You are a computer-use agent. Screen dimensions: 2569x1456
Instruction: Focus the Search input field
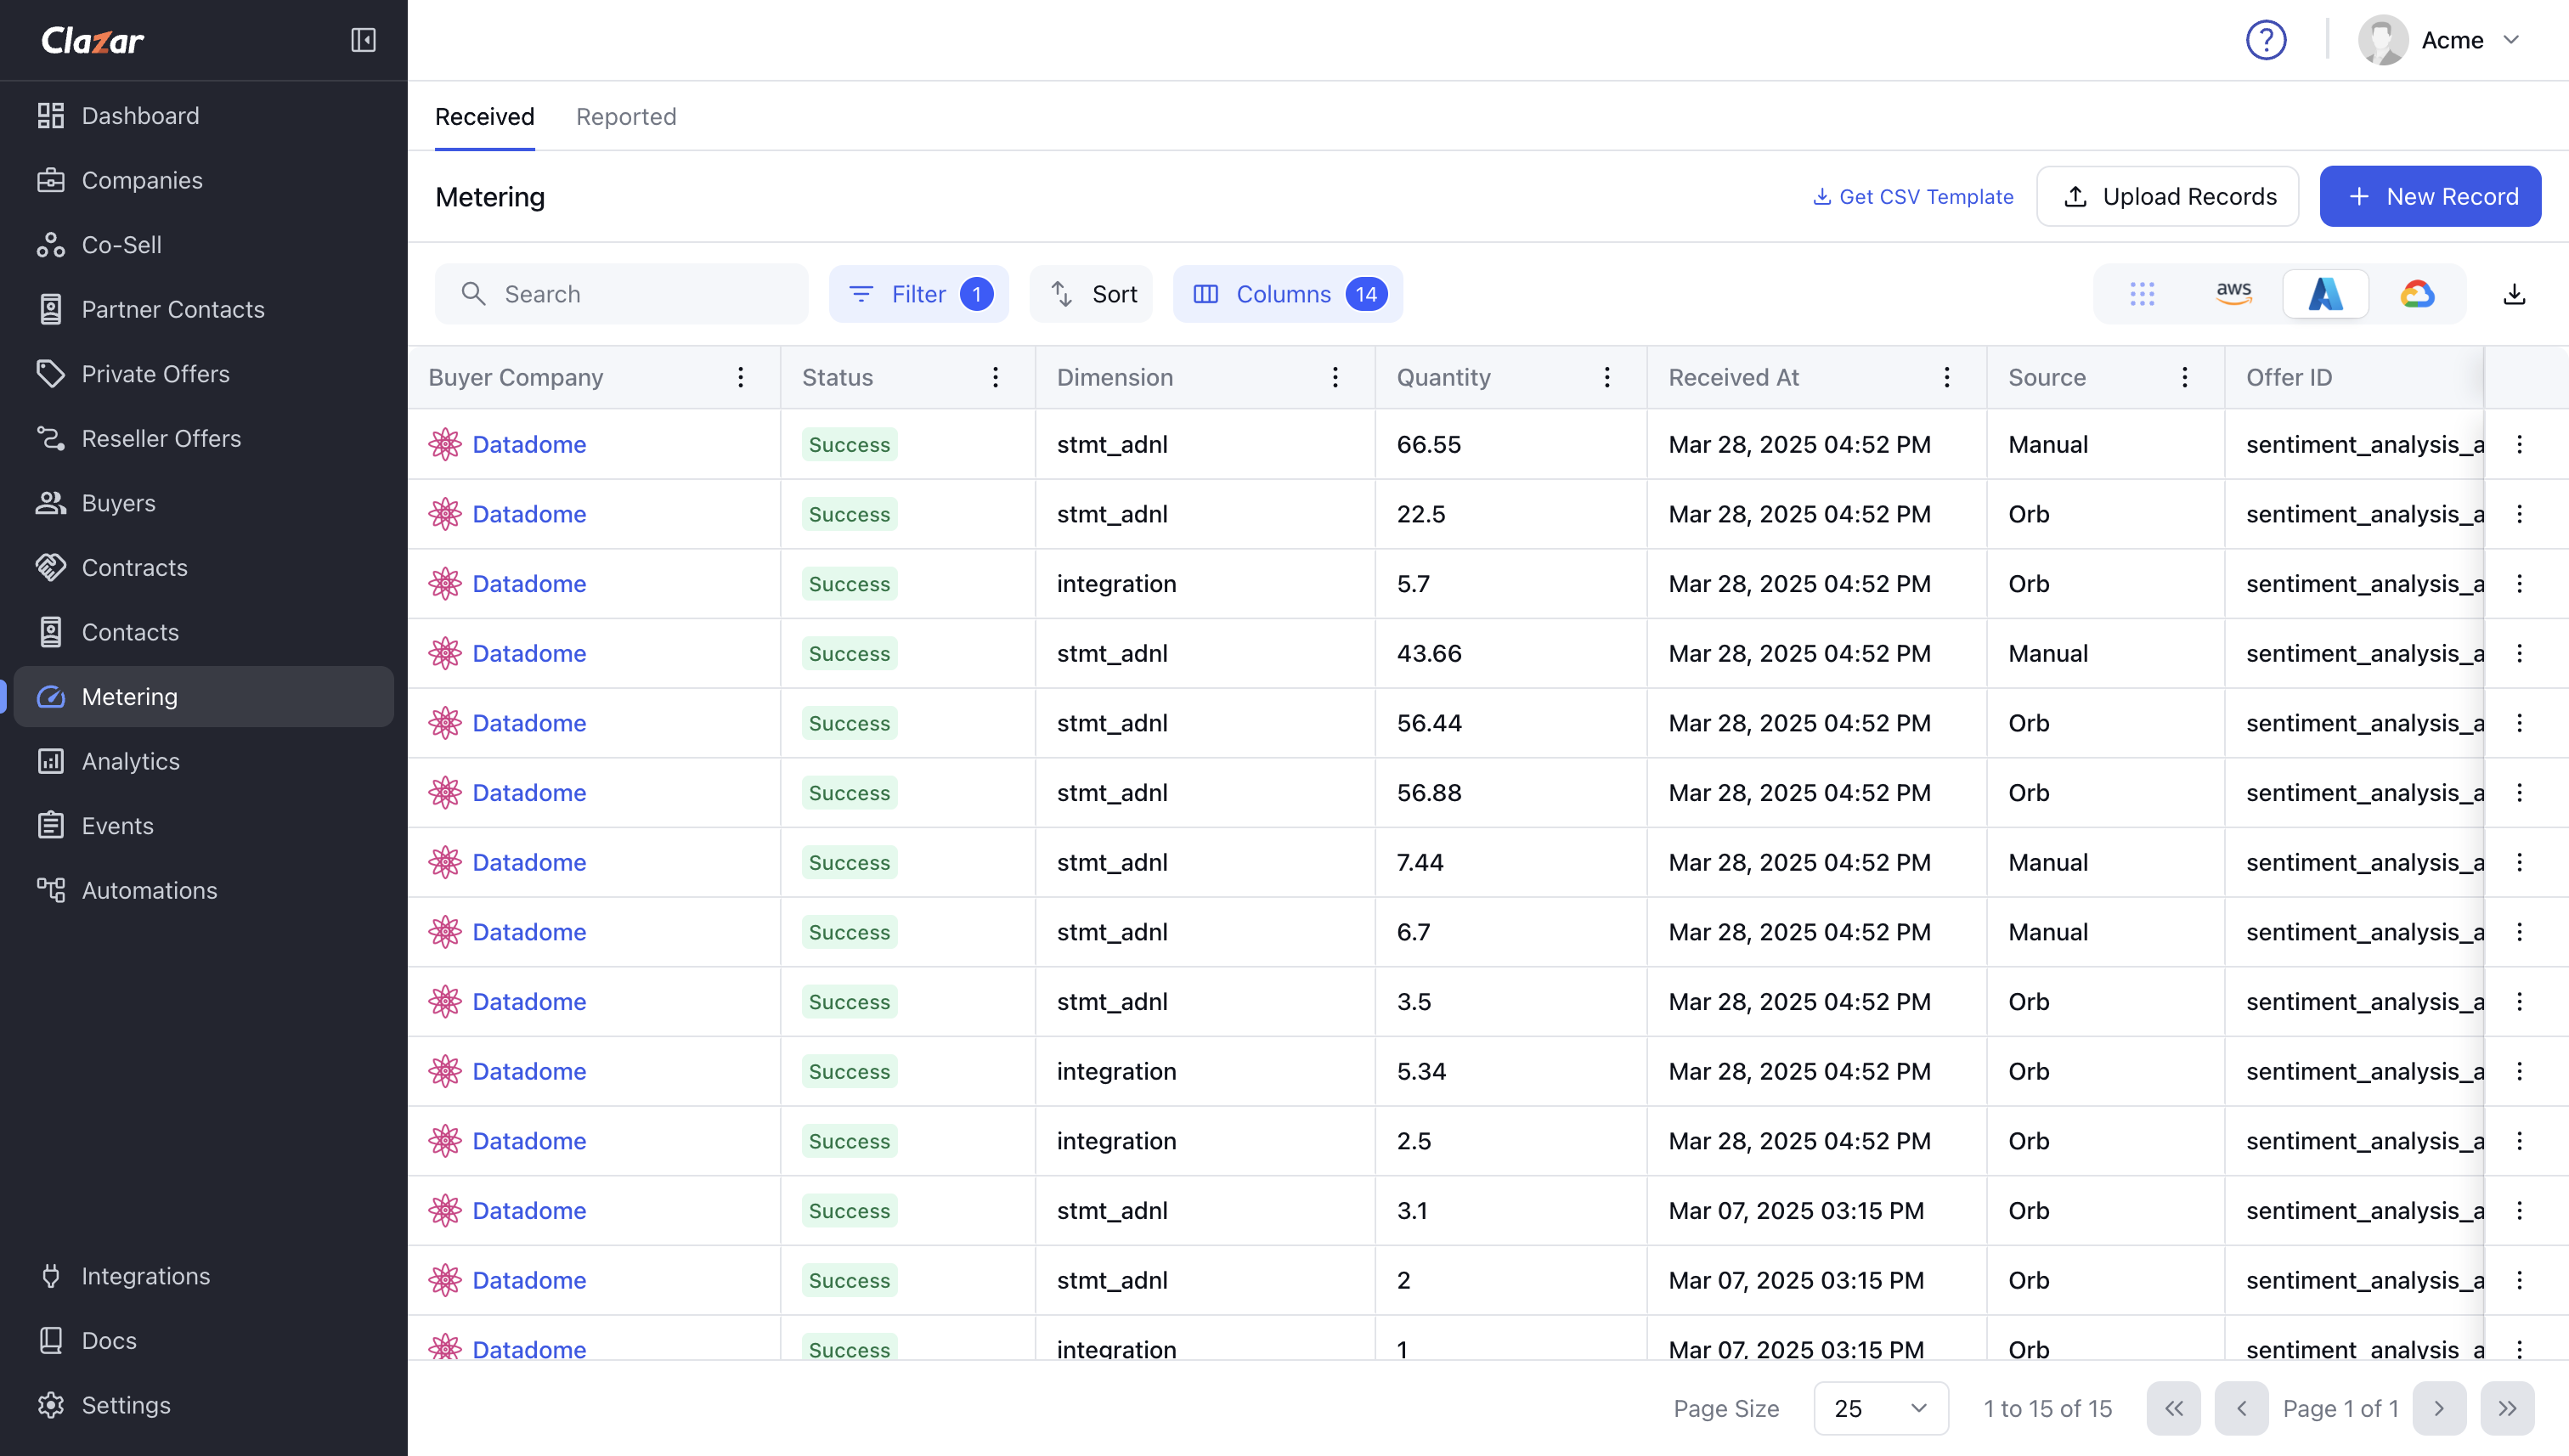pos(622,294)
